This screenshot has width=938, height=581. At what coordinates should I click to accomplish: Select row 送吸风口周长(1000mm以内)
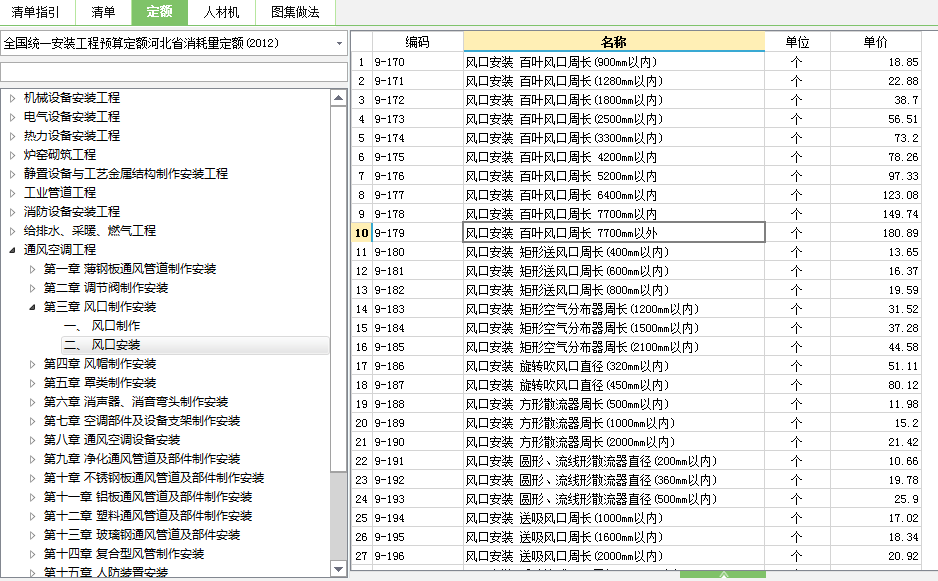[x=614, y=518]
